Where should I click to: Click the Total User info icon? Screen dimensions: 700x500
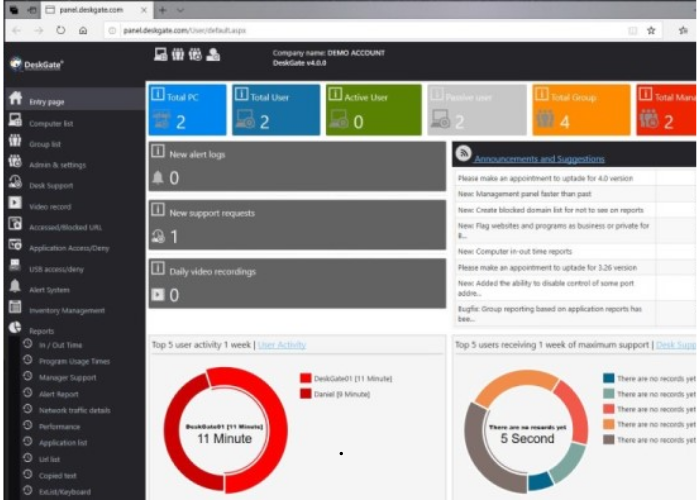[241, 94]
